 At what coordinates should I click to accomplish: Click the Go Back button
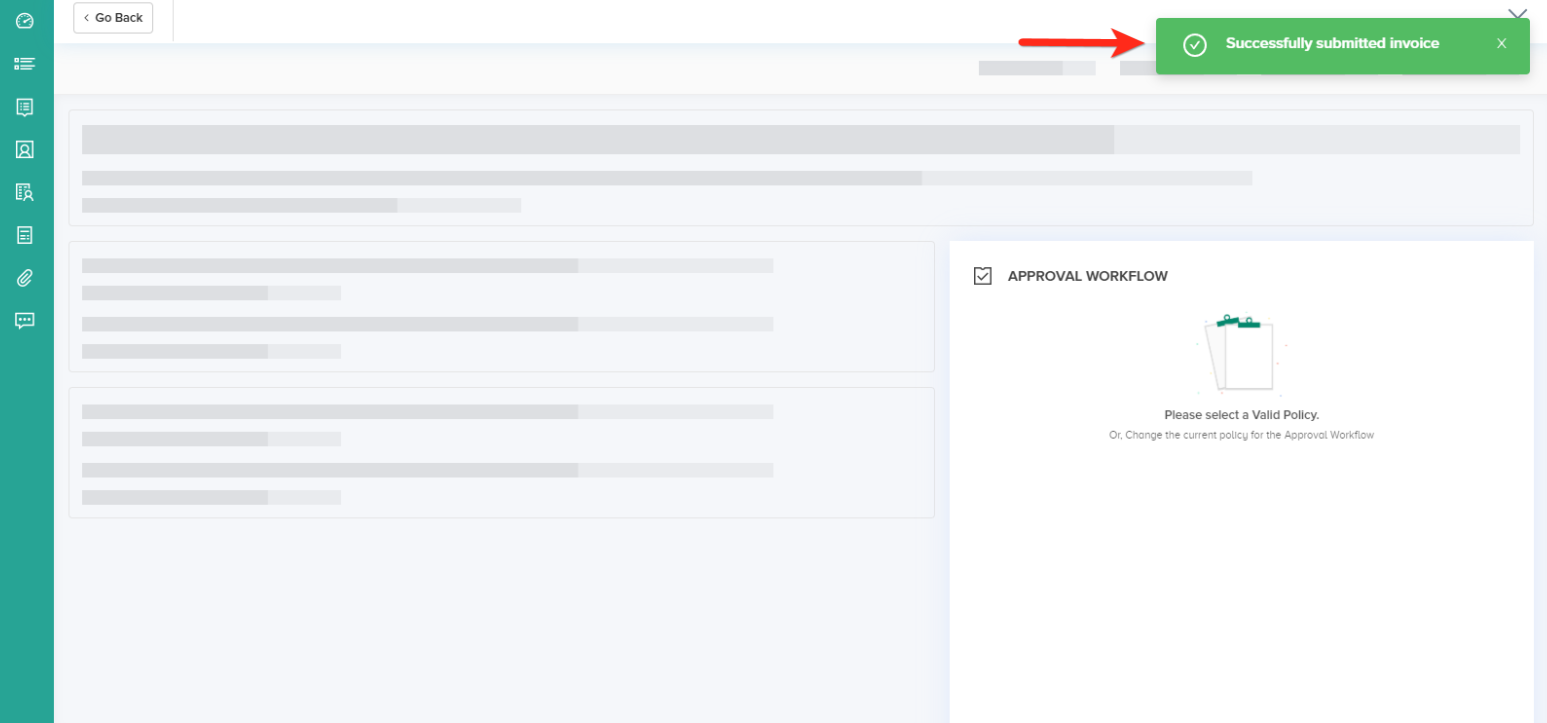[x=113, y=18]
